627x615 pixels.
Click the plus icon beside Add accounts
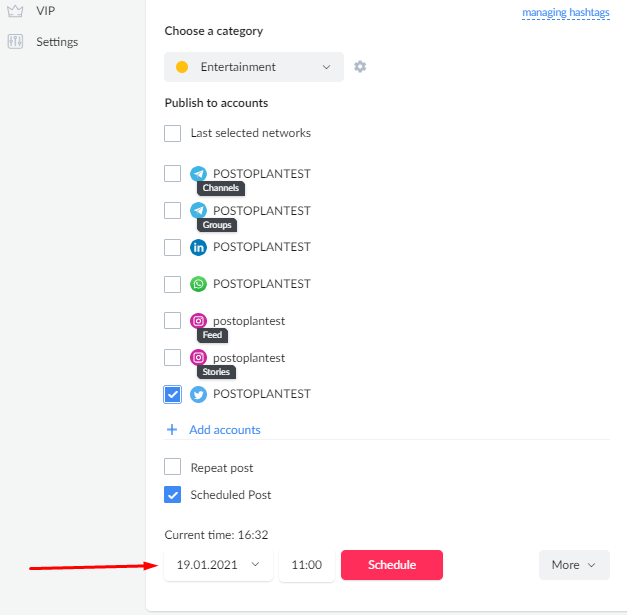coord(172,429)
